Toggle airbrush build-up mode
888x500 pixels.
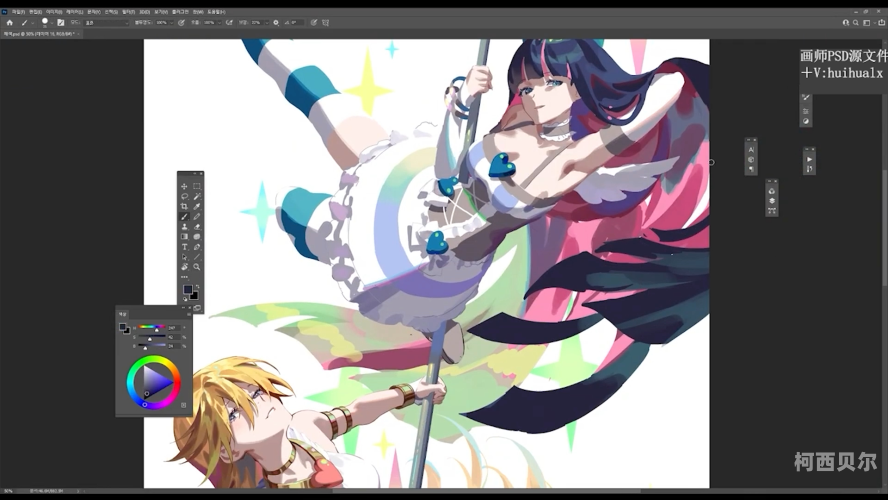(x=229, y=23)
